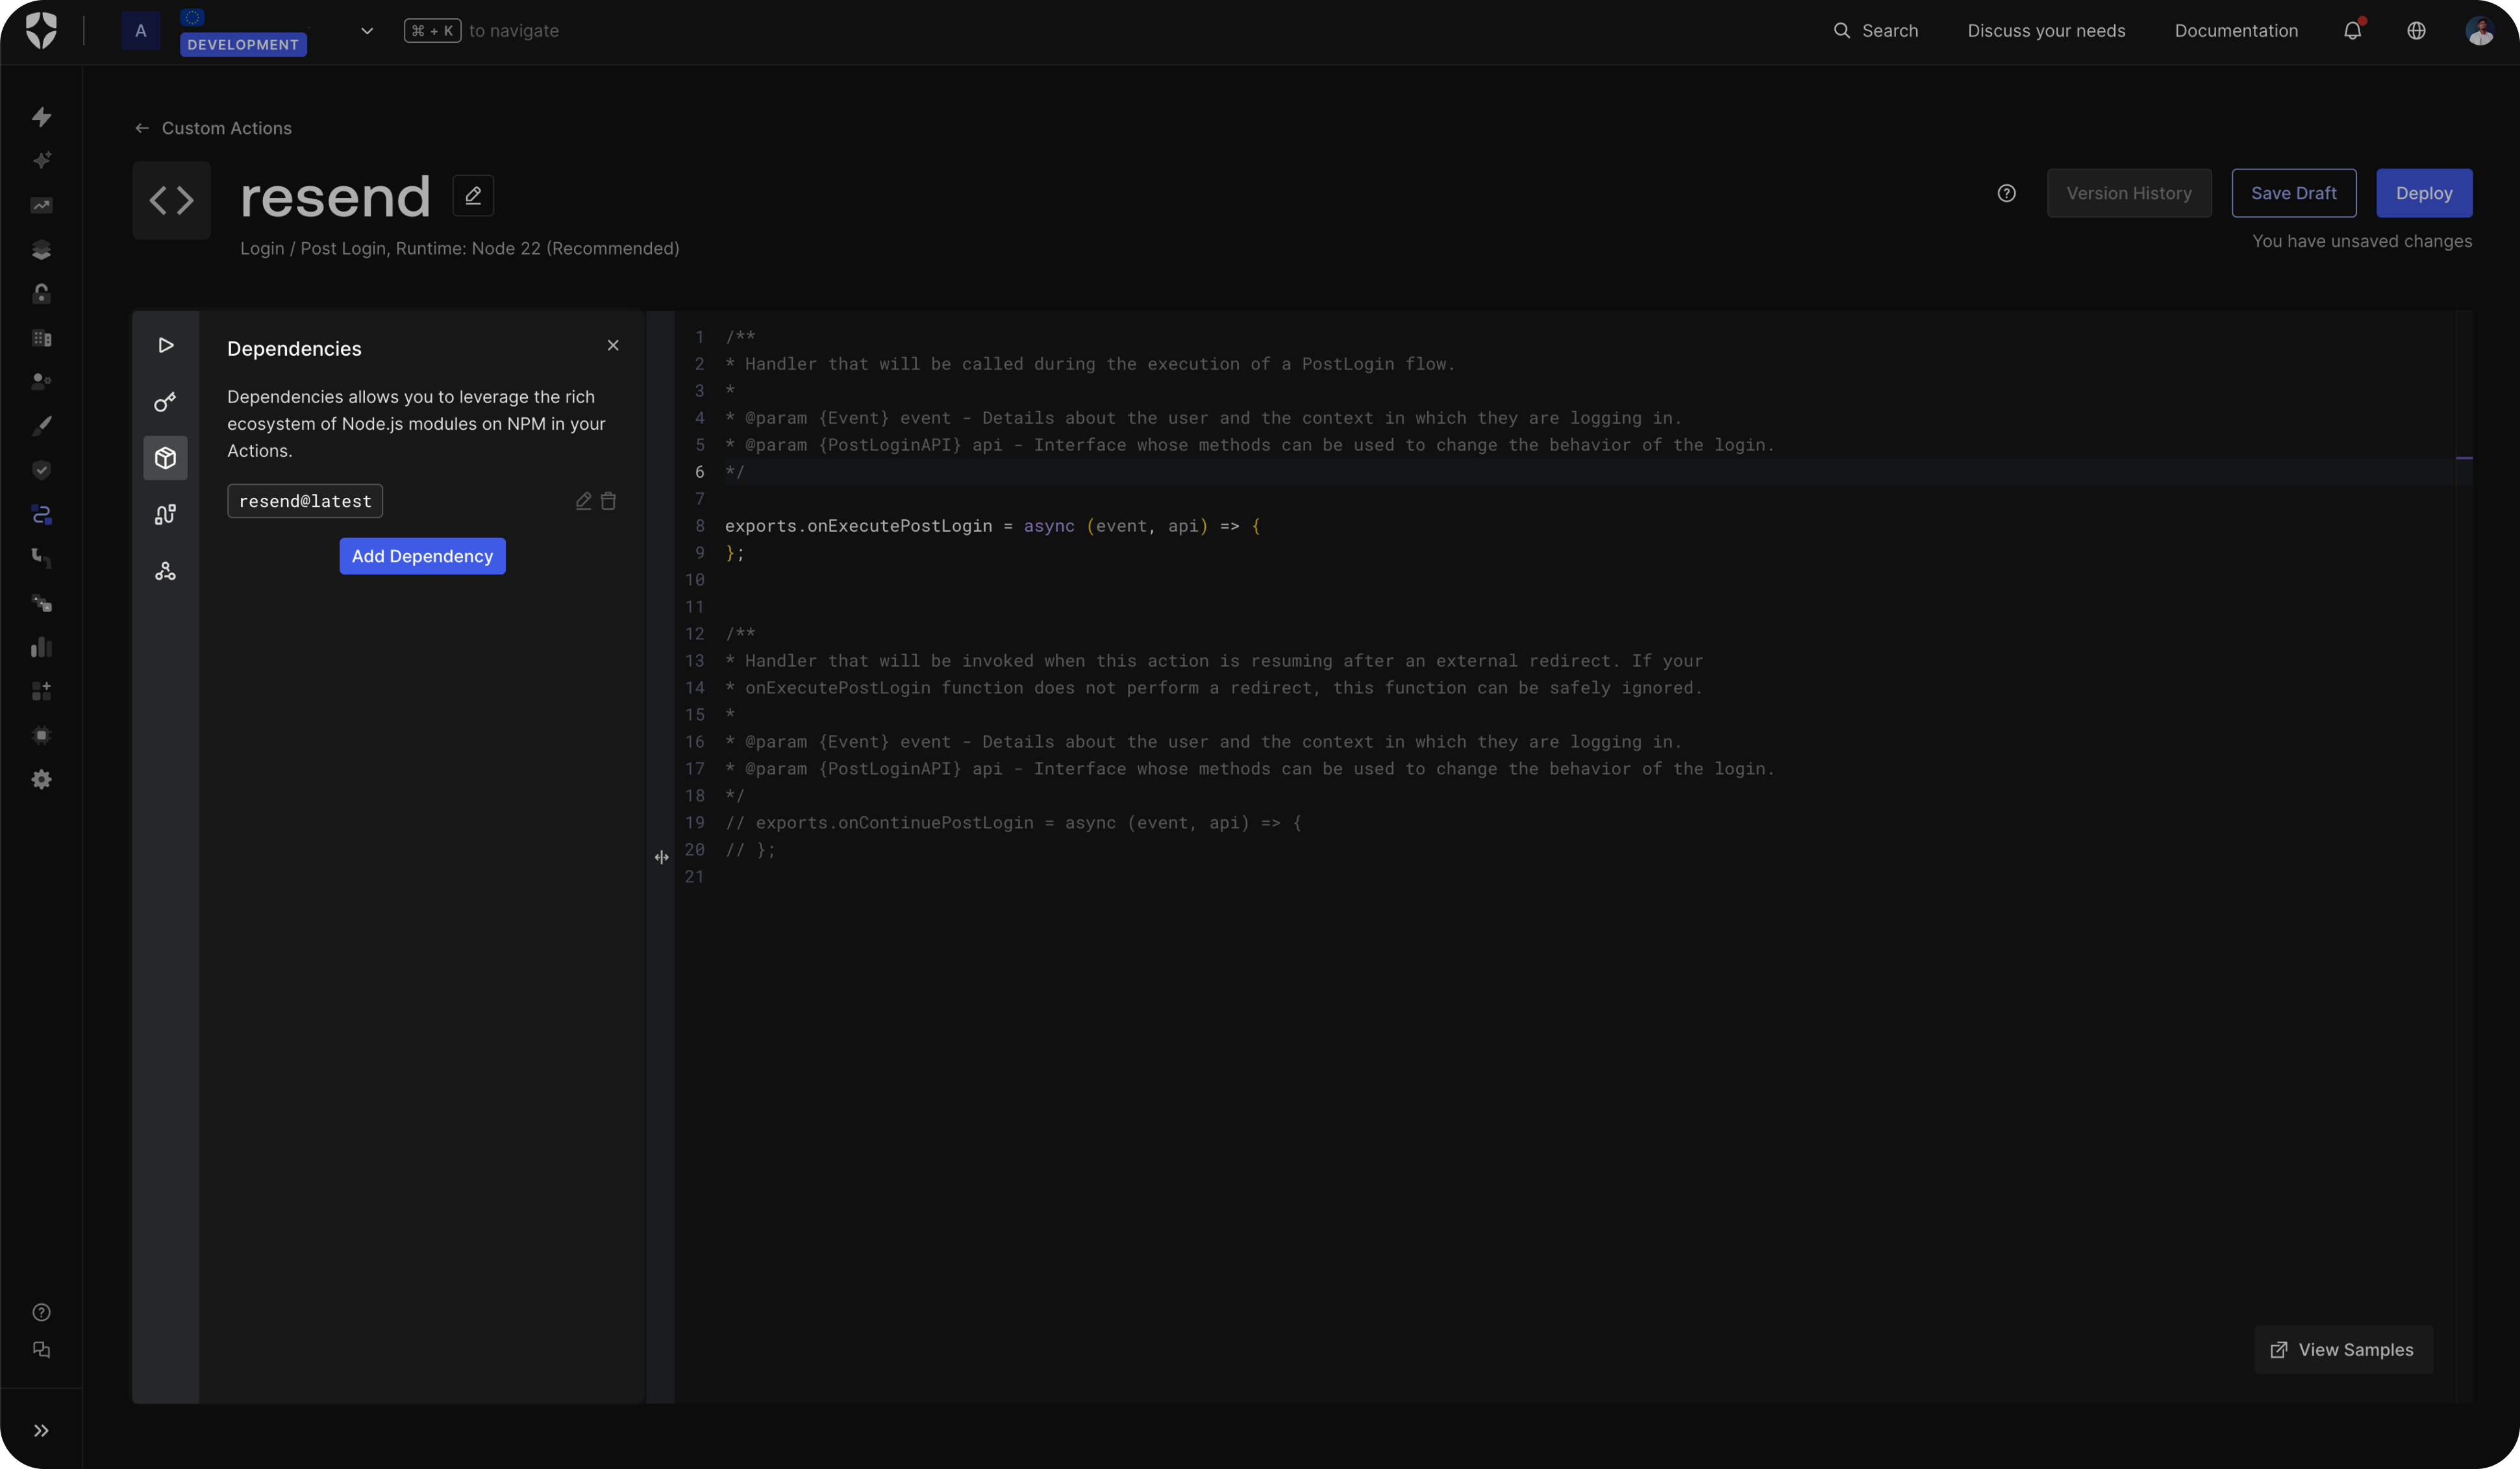Open the tenant switcher dropdown chevron
Image resolution: width=2520 pixels, height=1469 pixels.
tap(367, 31)
